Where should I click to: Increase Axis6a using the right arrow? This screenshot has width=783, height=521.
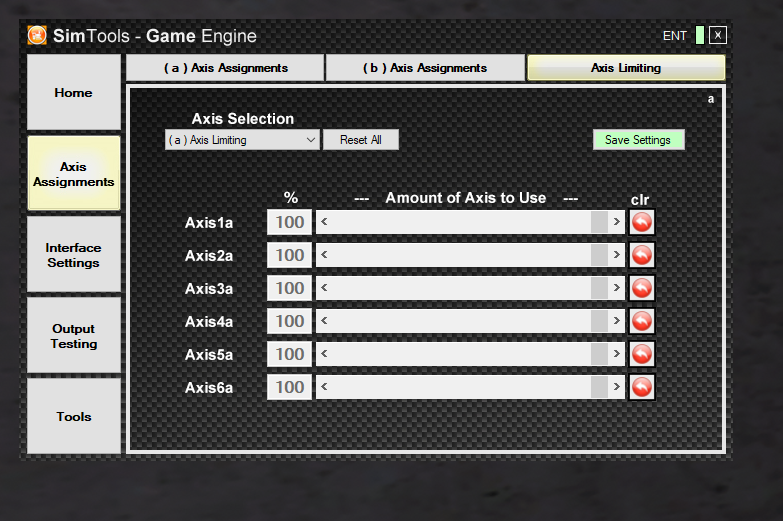[x=616, y=387]
